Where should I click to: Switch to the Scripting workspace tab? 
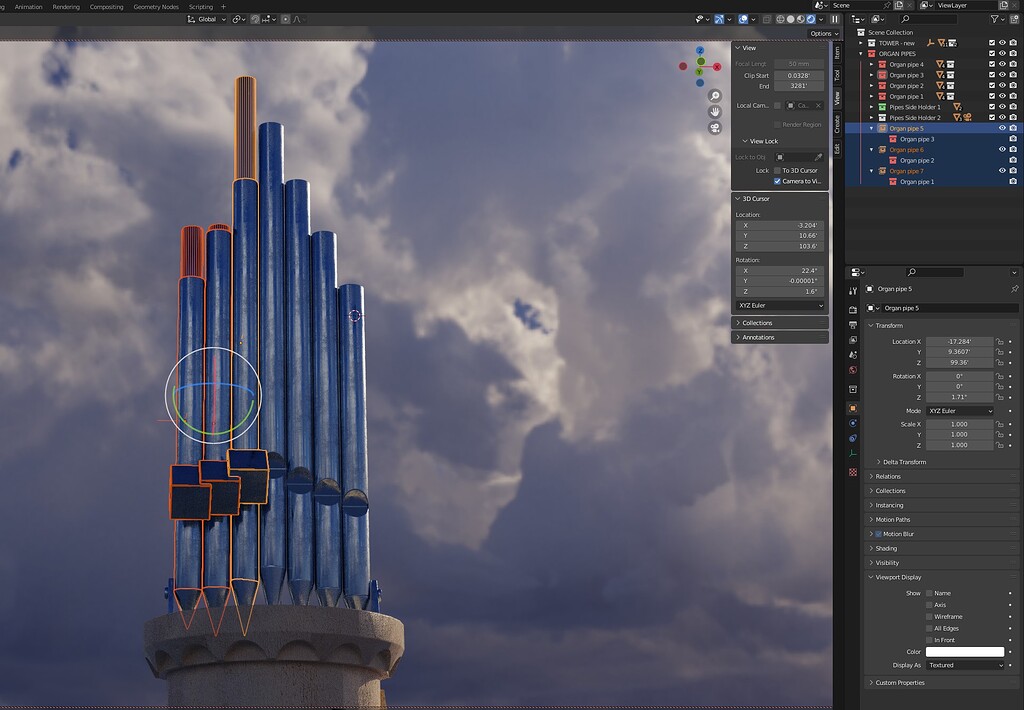point(201,7)
